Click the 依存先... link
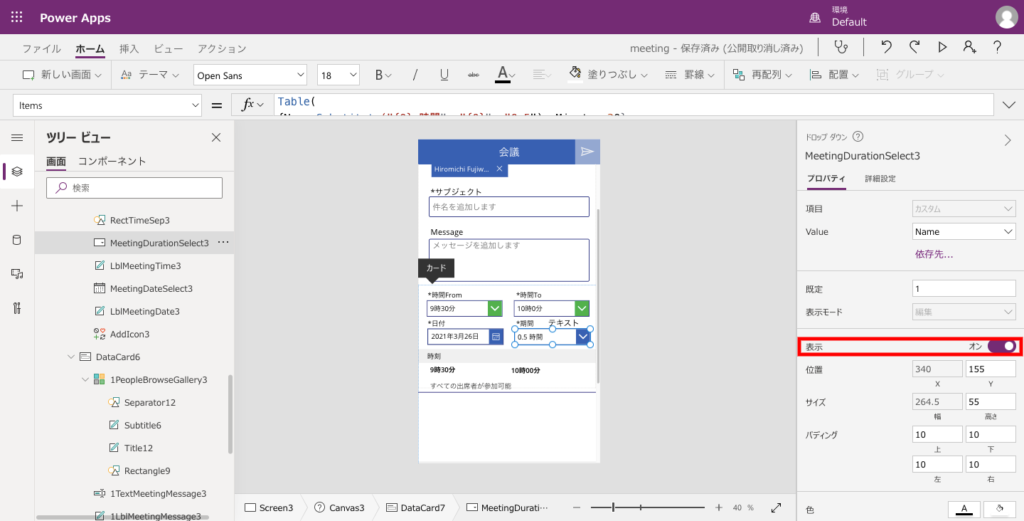Viewport: 1024px width, 521px height. pyautogui.click(x=934, y=255)
